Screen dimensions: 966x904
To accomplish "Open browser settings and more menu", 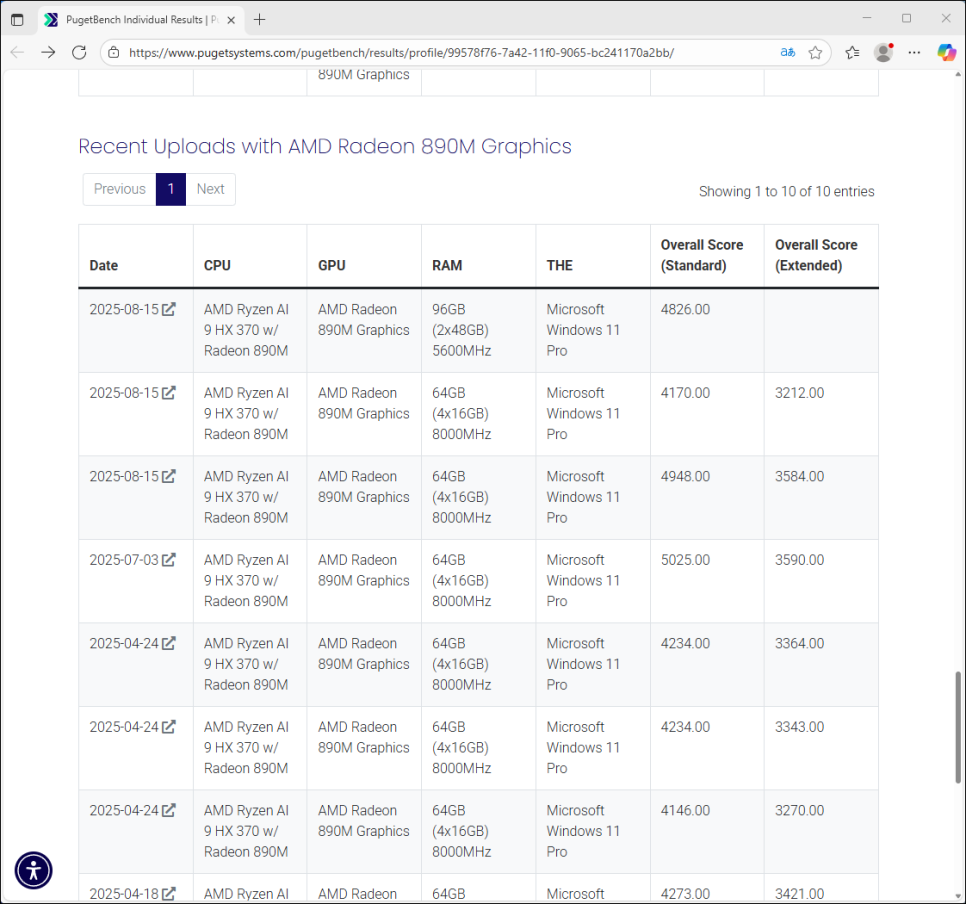I will pyautogui.click(x=914, y=52).
